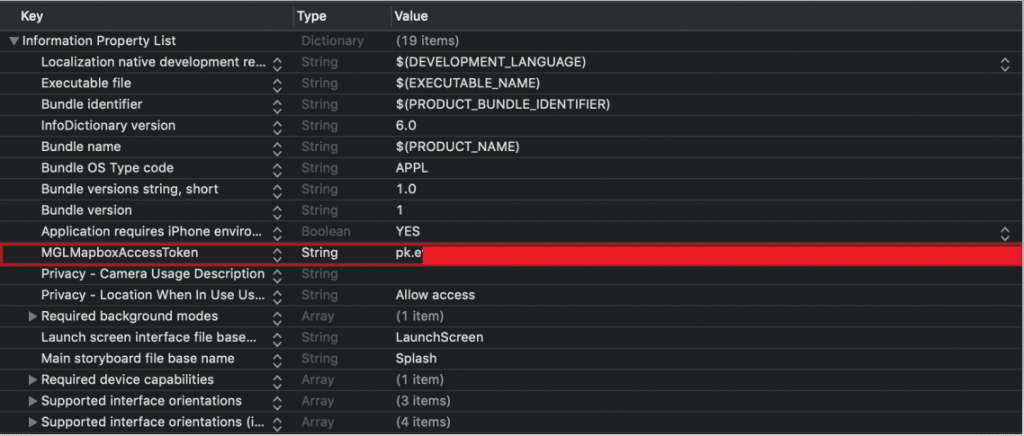The height and width of the screenshot is (436, 1024).
Task: Select the Bundle version row
Action: [x=86, y=210]
